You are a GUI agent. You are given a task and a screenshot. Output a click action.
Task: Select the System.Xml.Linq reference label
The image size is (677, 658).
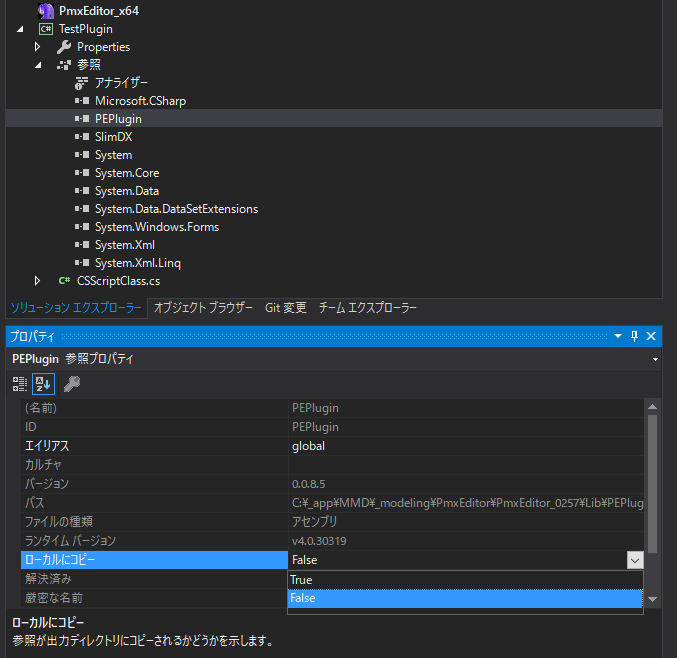[x=138, y=263]
